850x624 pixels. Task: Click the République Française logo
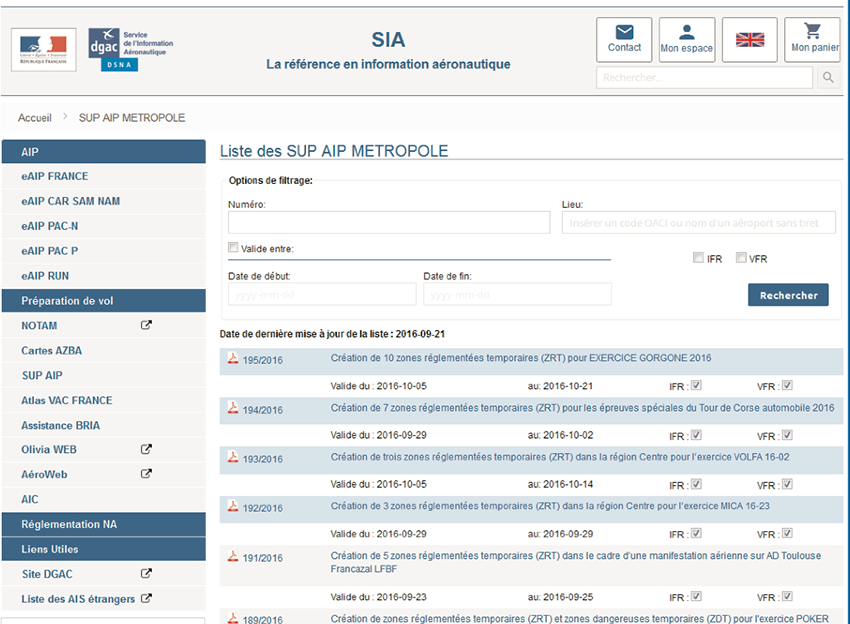pos(43,50)
